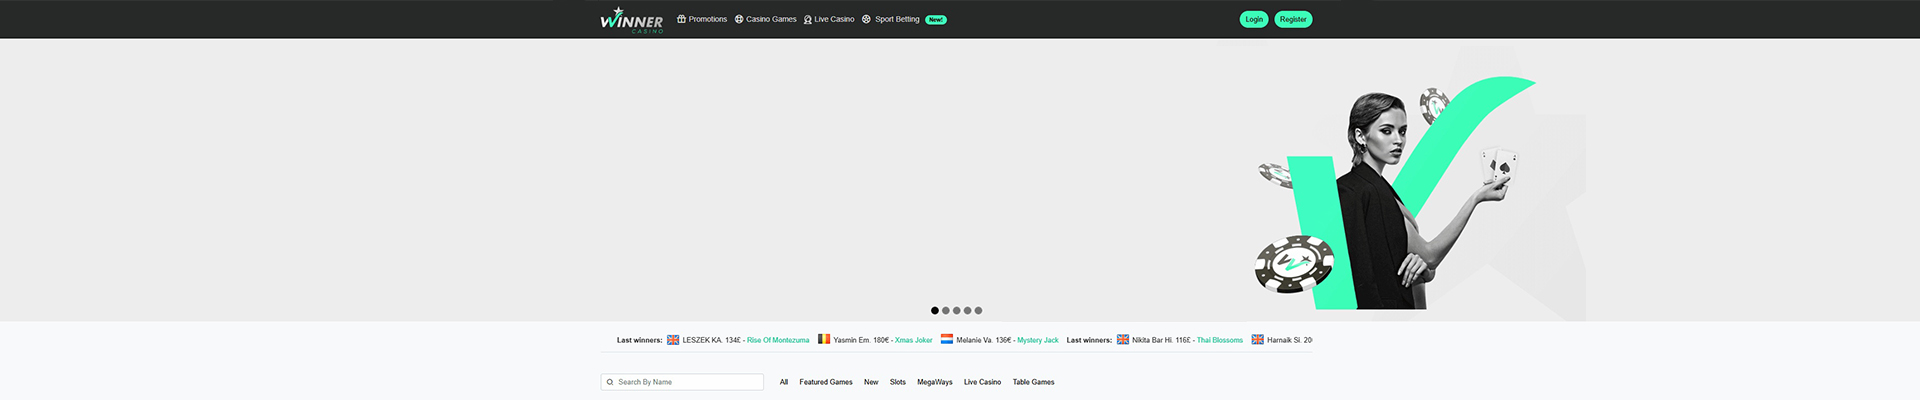Open the Rise Of Montezuma game link

point(778,340)
